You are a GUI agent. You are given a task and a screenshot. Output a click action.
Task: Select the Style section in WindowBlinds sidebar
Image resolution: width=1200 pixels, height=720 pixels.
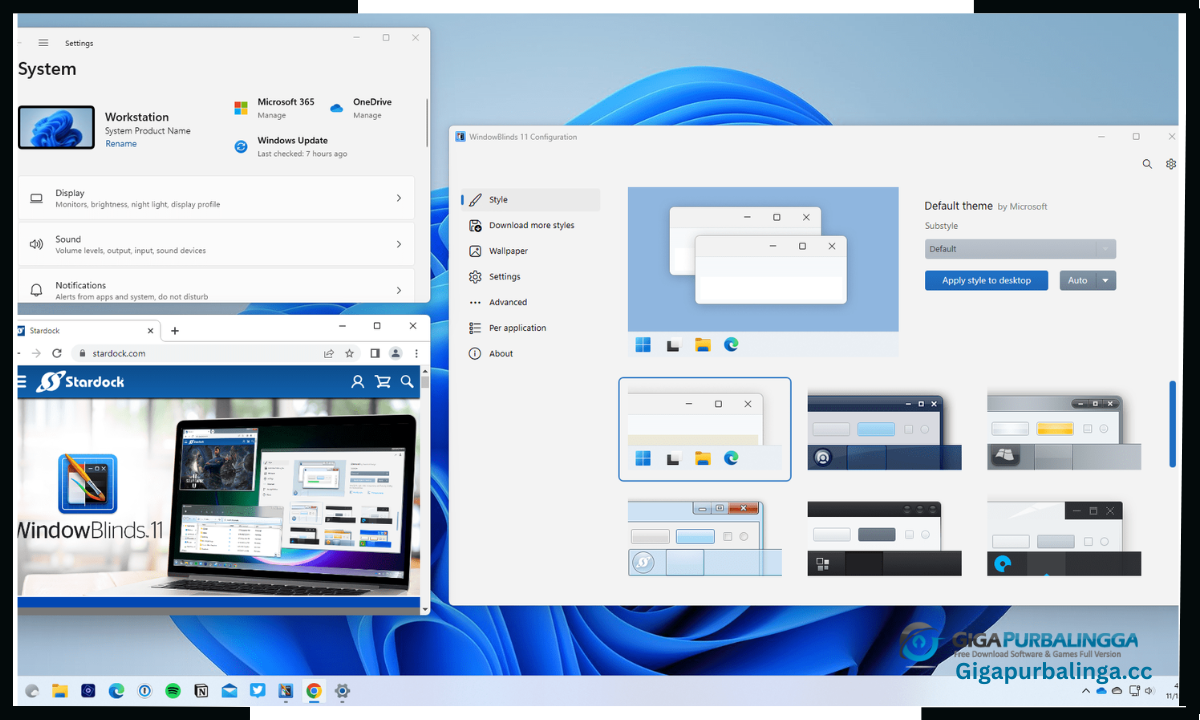pos(531,200)
